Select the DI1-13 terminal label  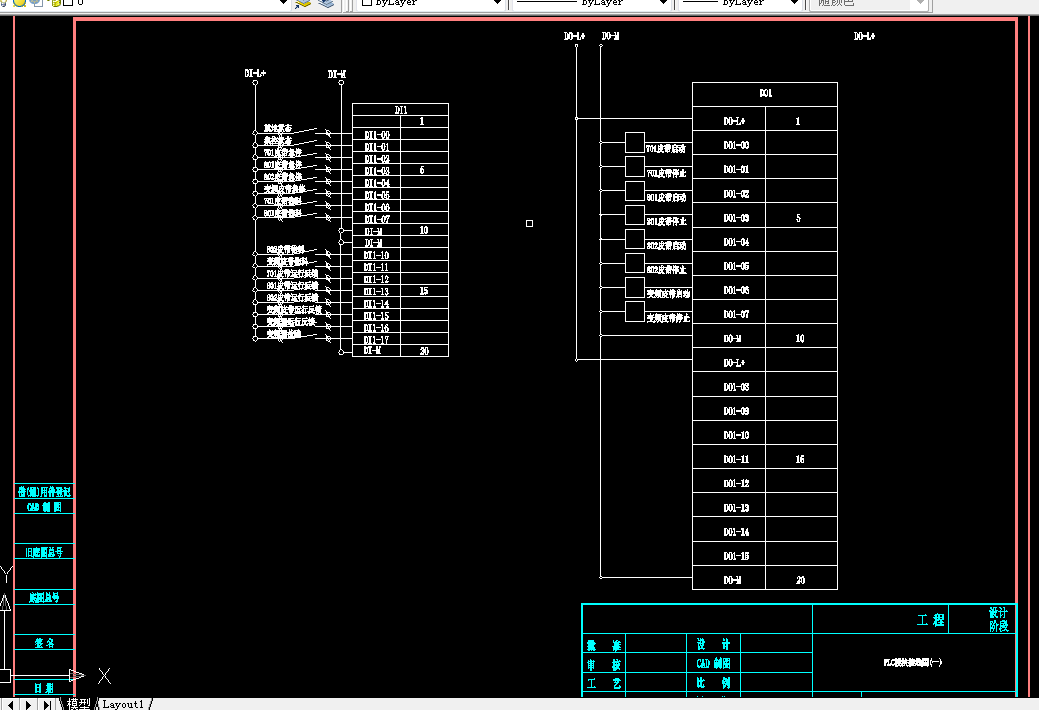(376, 292)
